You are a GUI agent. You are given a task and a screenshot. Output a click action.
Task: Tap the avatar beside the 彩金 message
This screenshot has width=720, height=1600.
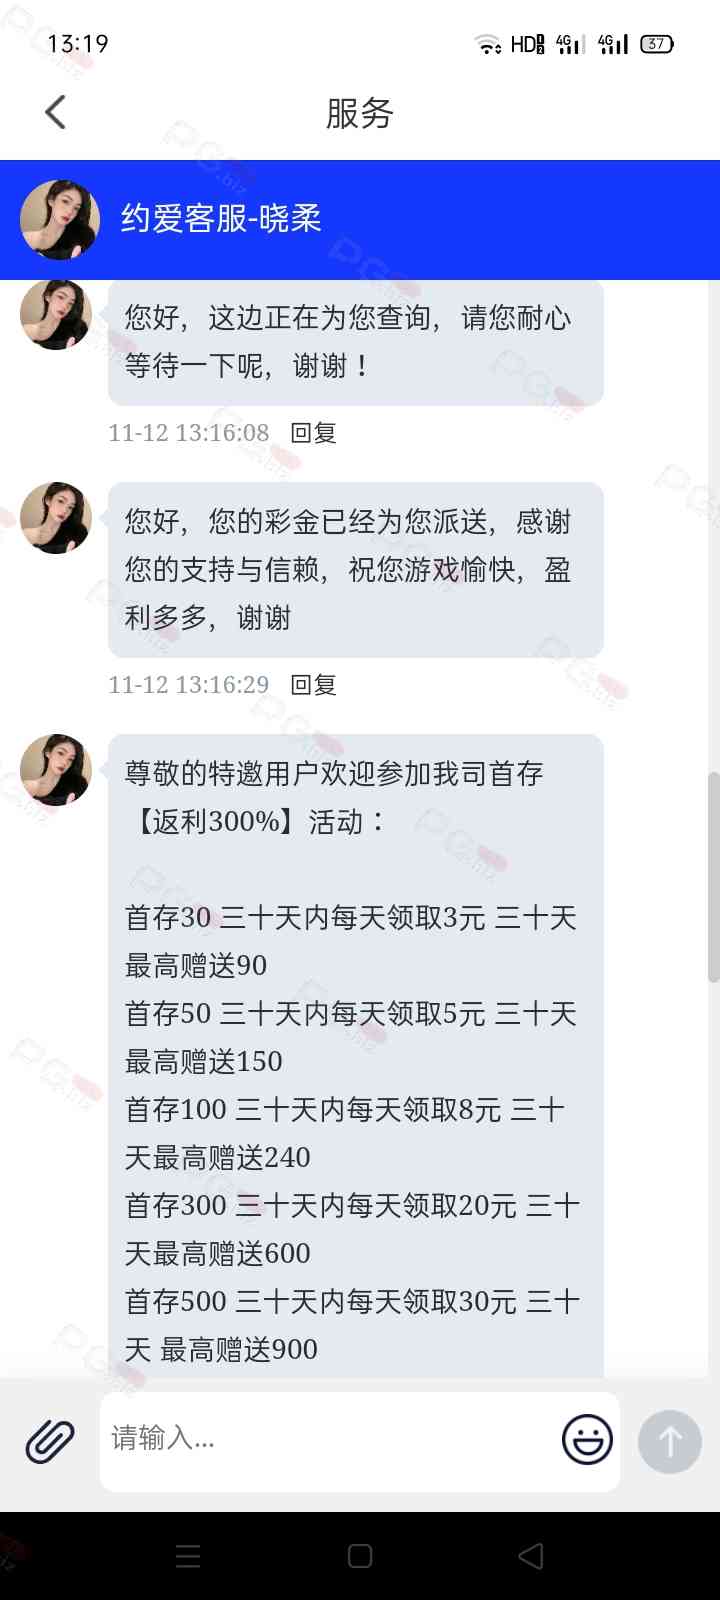(56, 517)
